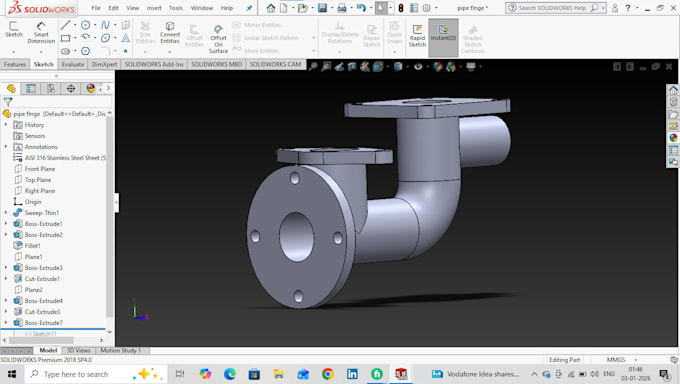
Task: Expand the Boss-Extrude1 feature
Action: click(x=6, y=223)
